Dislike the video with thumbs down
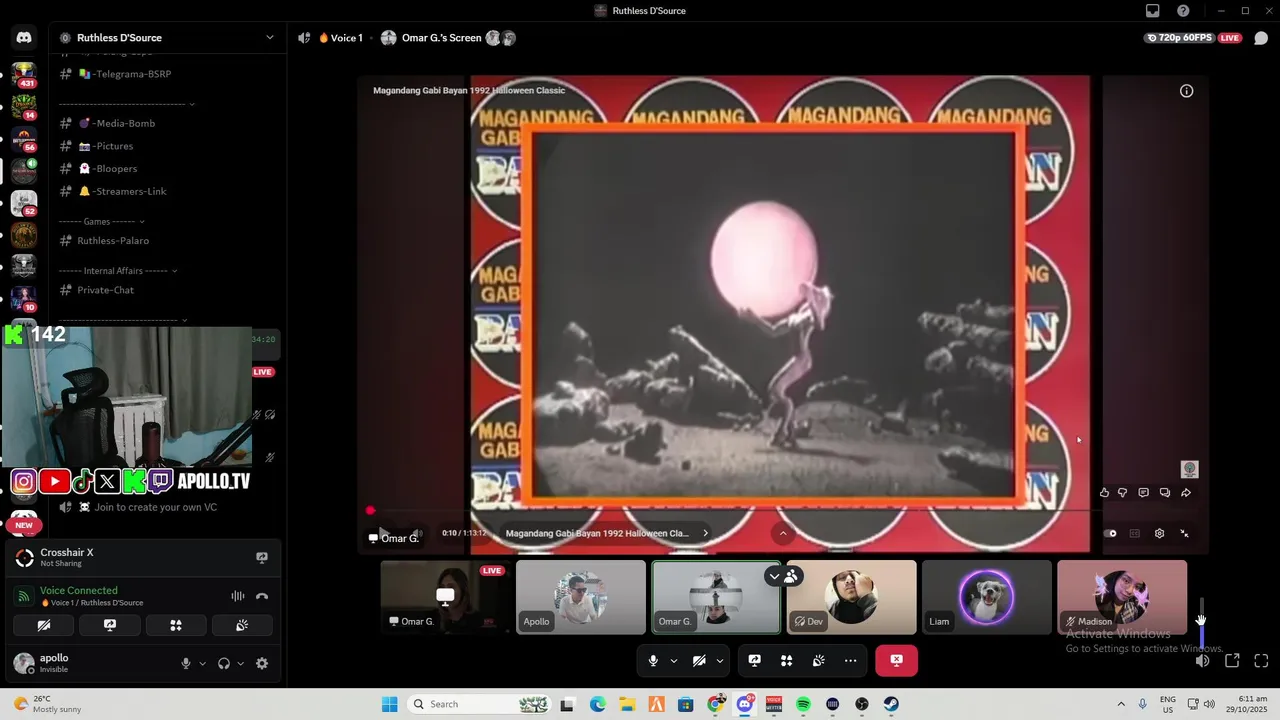Screen dimensions: 1280x720 click(1122, 493)
